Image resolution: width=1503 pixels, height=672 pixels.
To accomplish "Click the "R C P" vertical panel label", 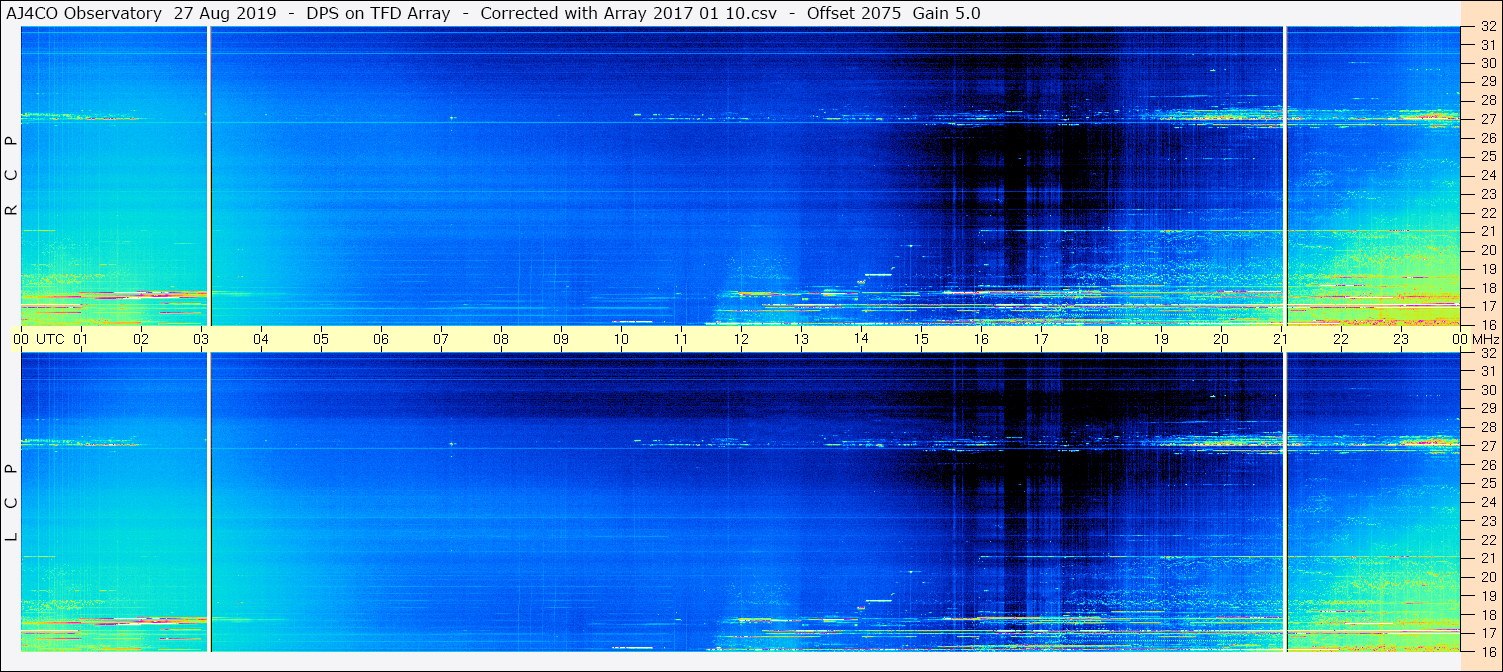I will click(12, 176).
